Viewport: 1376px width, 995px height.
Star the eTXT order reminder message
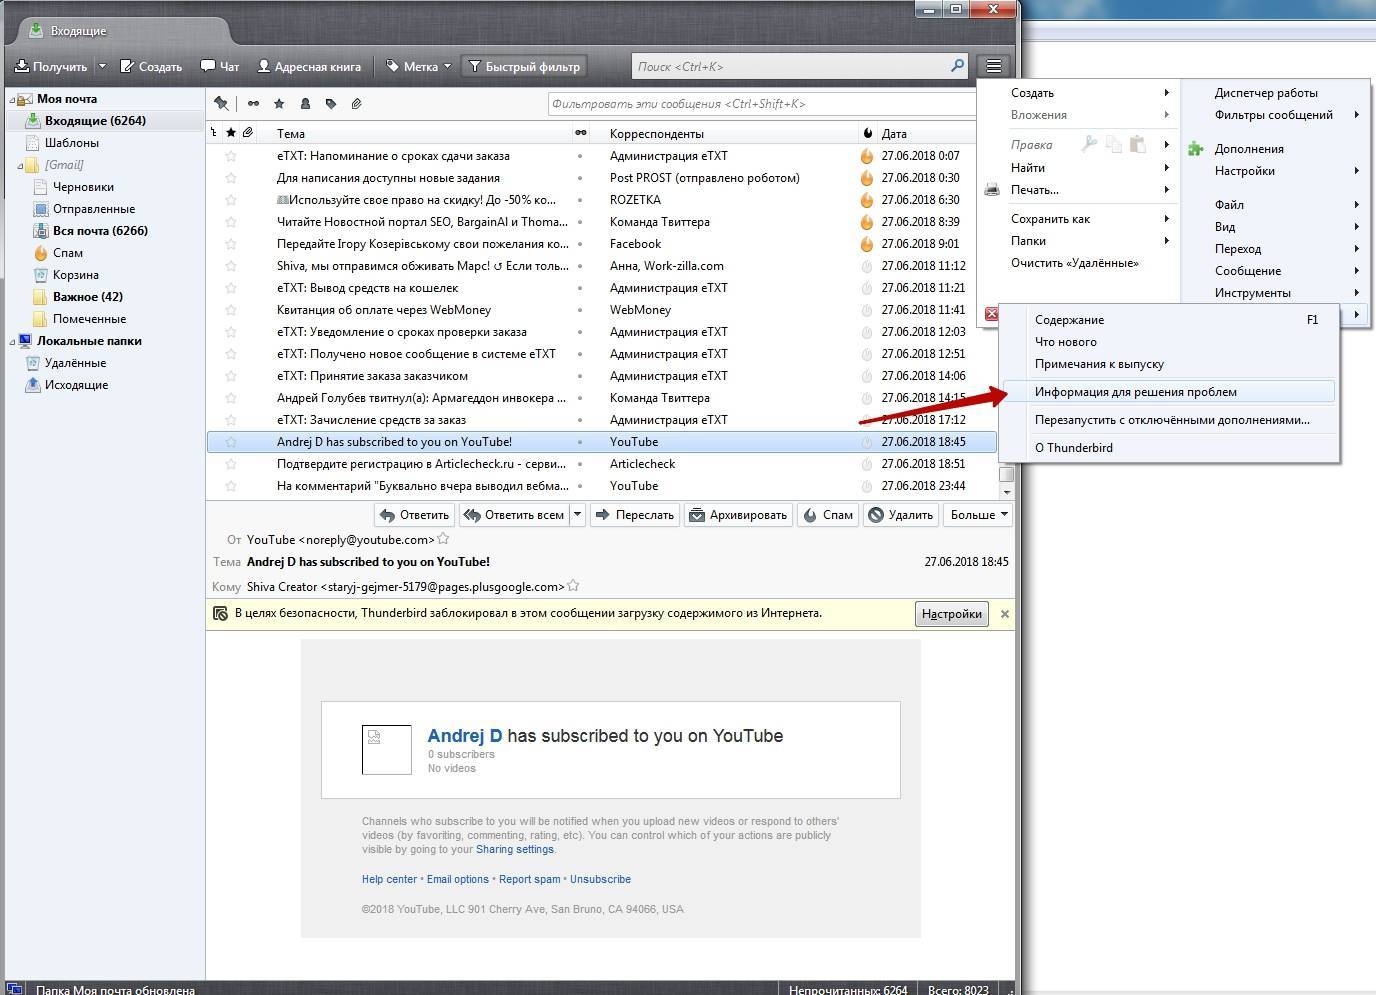pos(231,156)
